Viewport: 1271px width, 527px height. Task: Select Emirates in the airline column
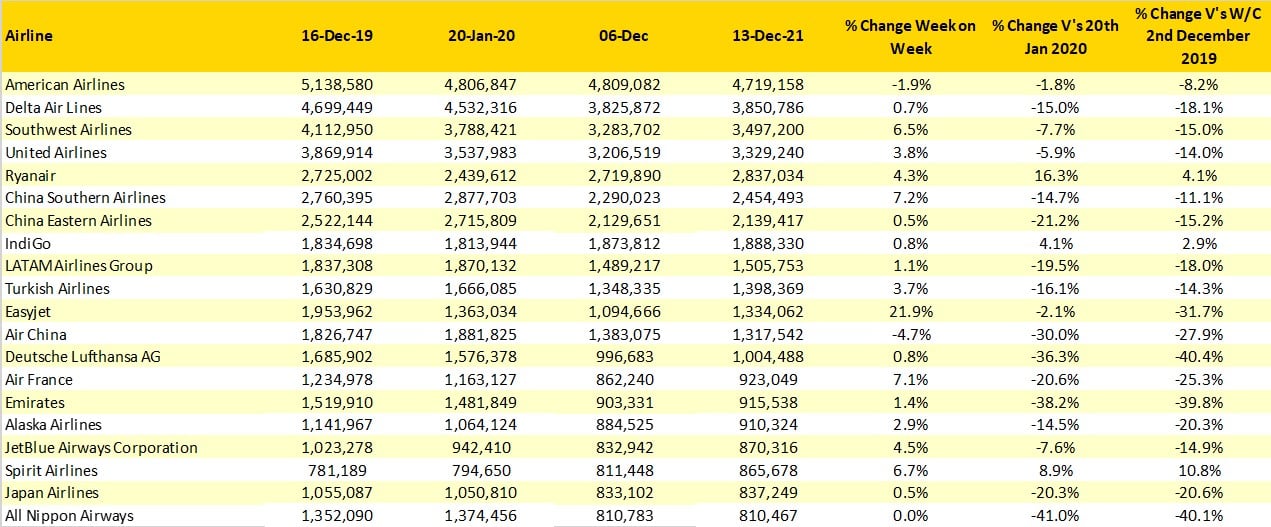pos(35,402)
